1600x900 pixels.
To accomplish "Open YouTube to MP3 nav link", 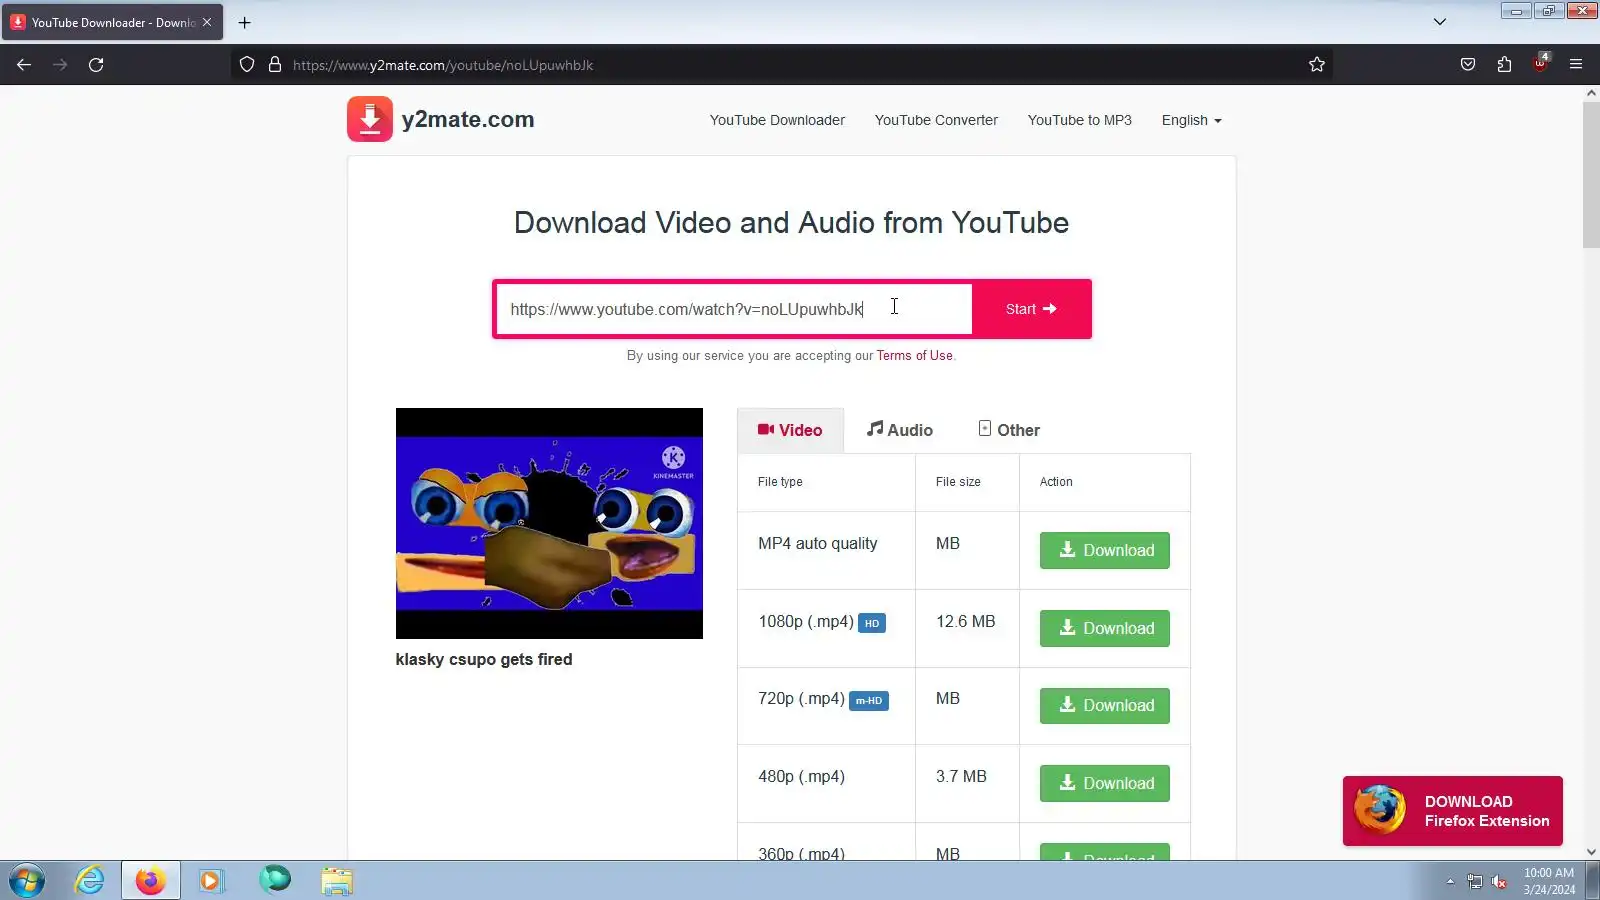I will tap(1079, 120).
